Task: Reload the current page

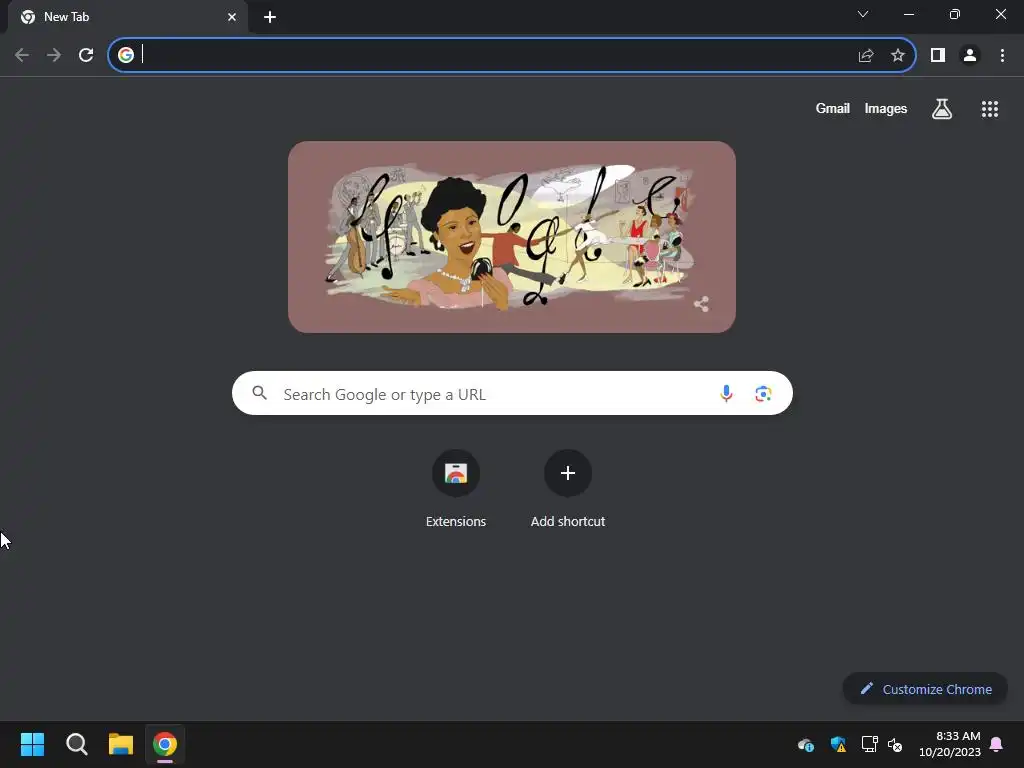Action: click(x=86, y=55)
